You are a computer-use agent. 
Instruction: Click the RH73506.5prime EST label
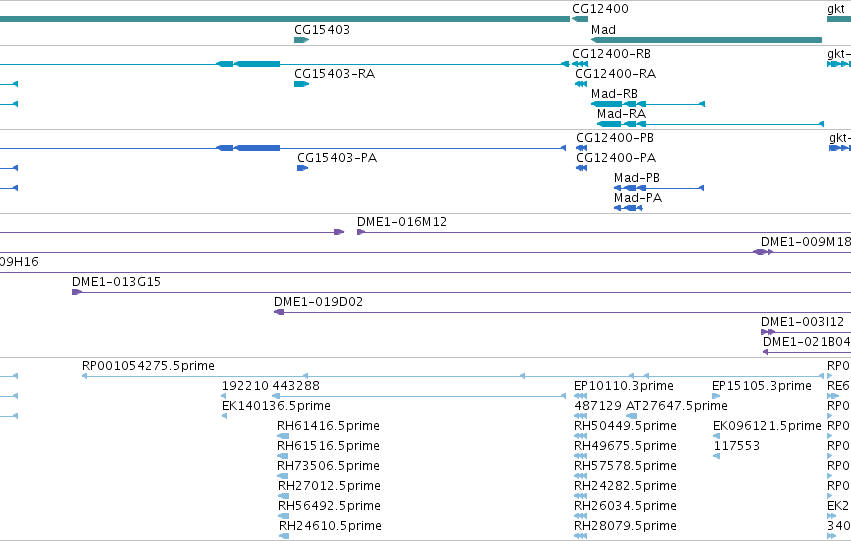click(328, 466)
